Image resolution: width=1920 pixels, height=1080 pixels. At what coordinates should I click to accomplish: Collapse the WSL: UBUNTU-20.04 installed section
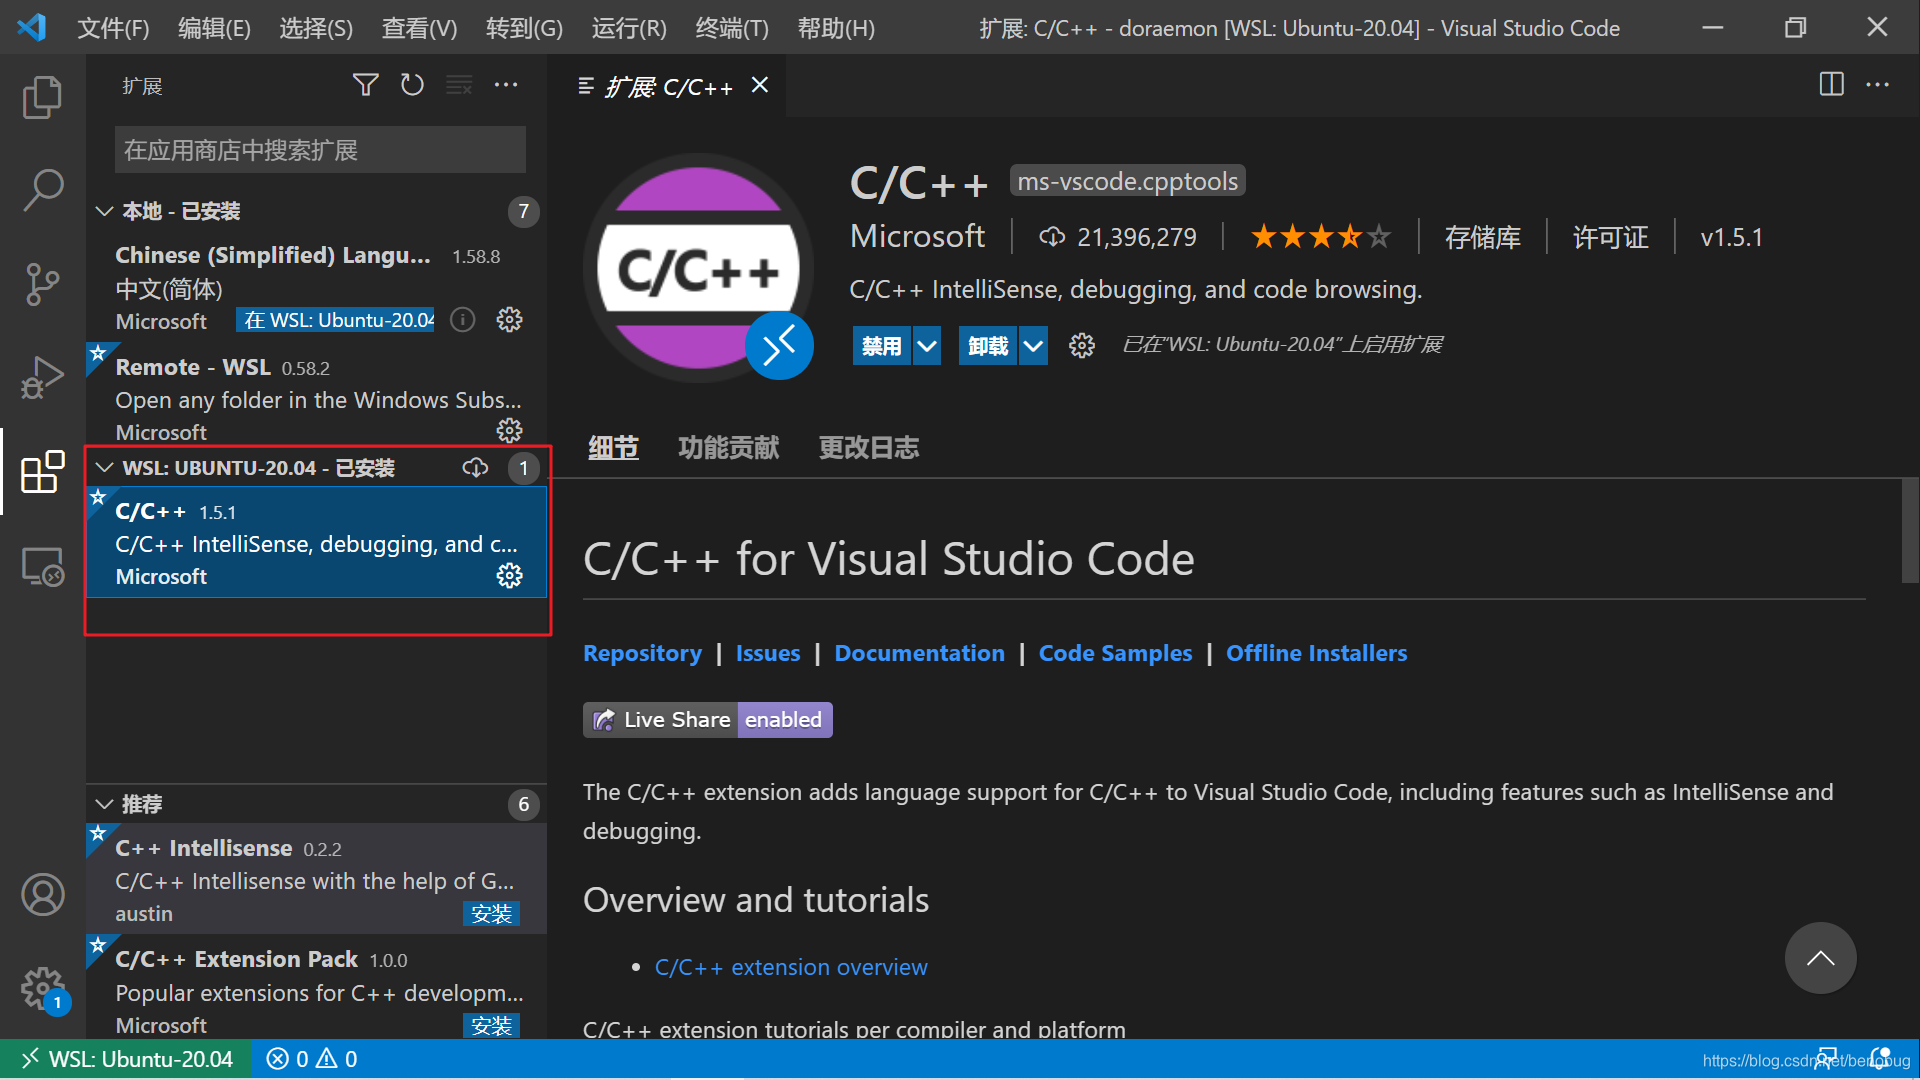click(x=104, y=468)
